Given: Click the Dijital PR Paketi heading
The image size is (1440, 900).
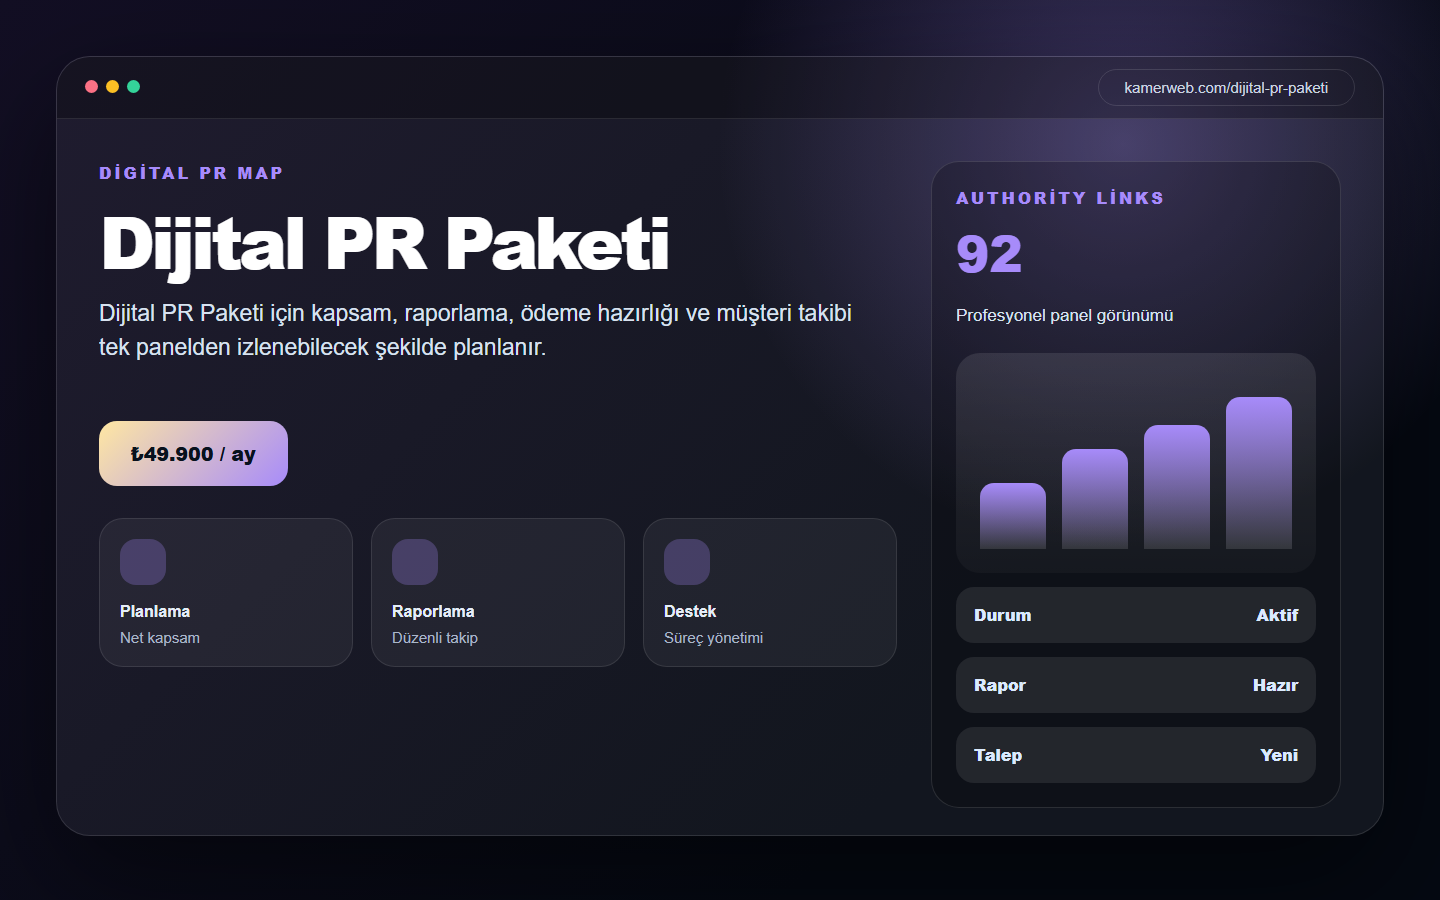Looking at the screenshot, I should coord(385,245).
